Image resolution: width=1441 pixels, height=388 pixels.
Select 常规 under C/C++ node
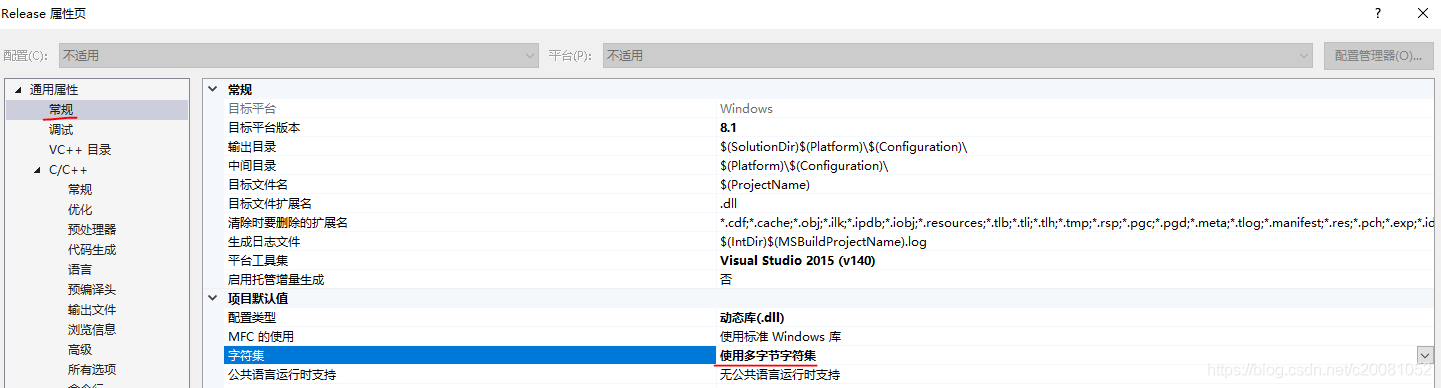point(80,189)
